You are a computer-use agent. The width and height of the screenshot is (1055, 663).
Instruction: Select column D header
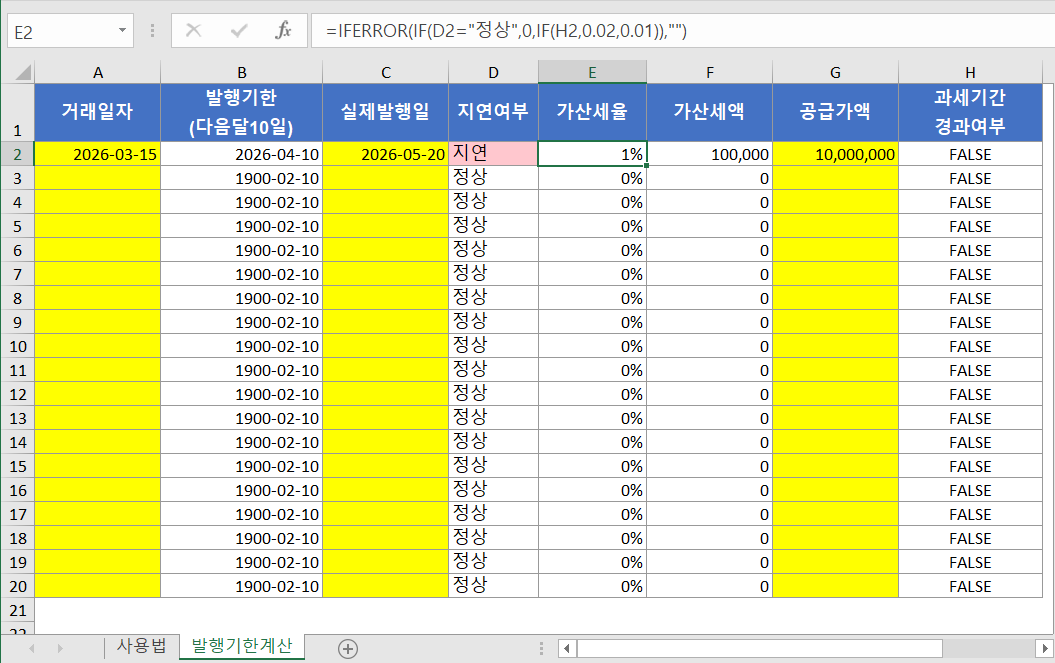[x=493, y=72]
